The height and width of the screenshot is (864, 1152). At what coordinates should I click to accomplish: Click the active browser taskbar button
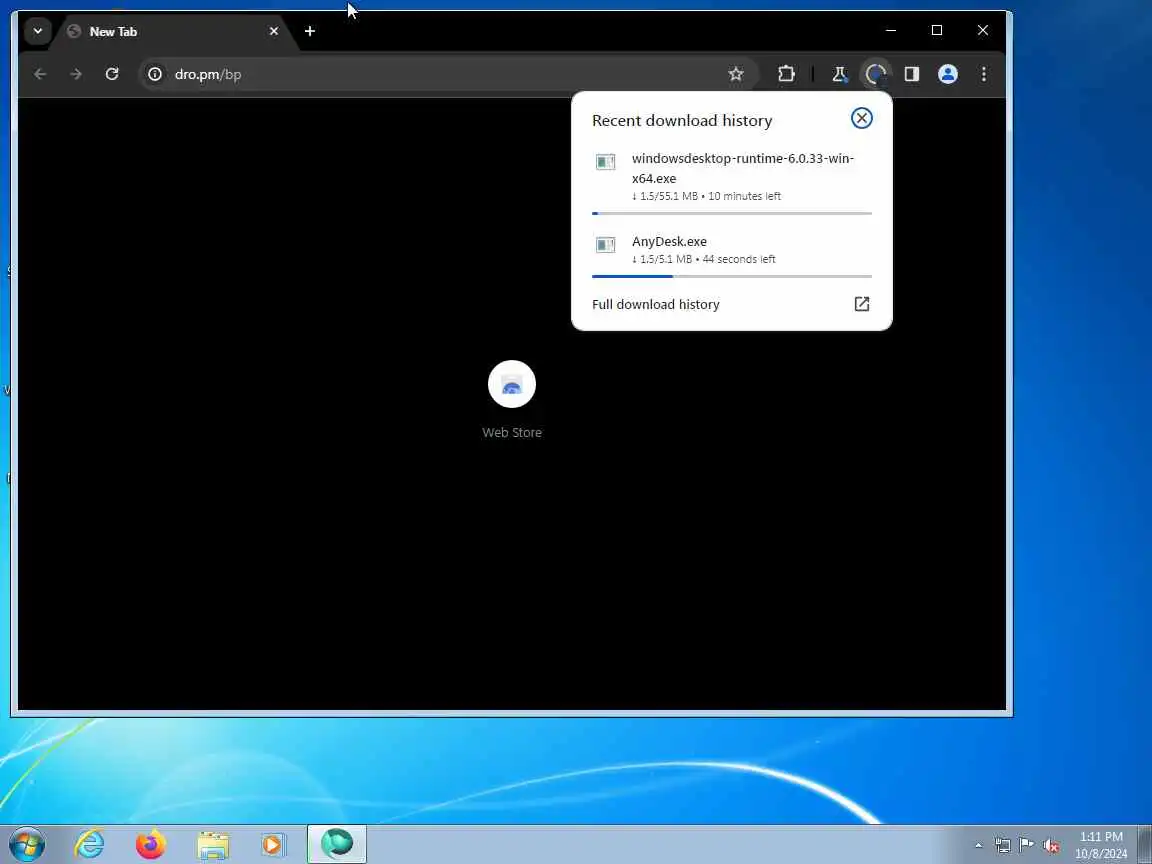pos(336,844)
